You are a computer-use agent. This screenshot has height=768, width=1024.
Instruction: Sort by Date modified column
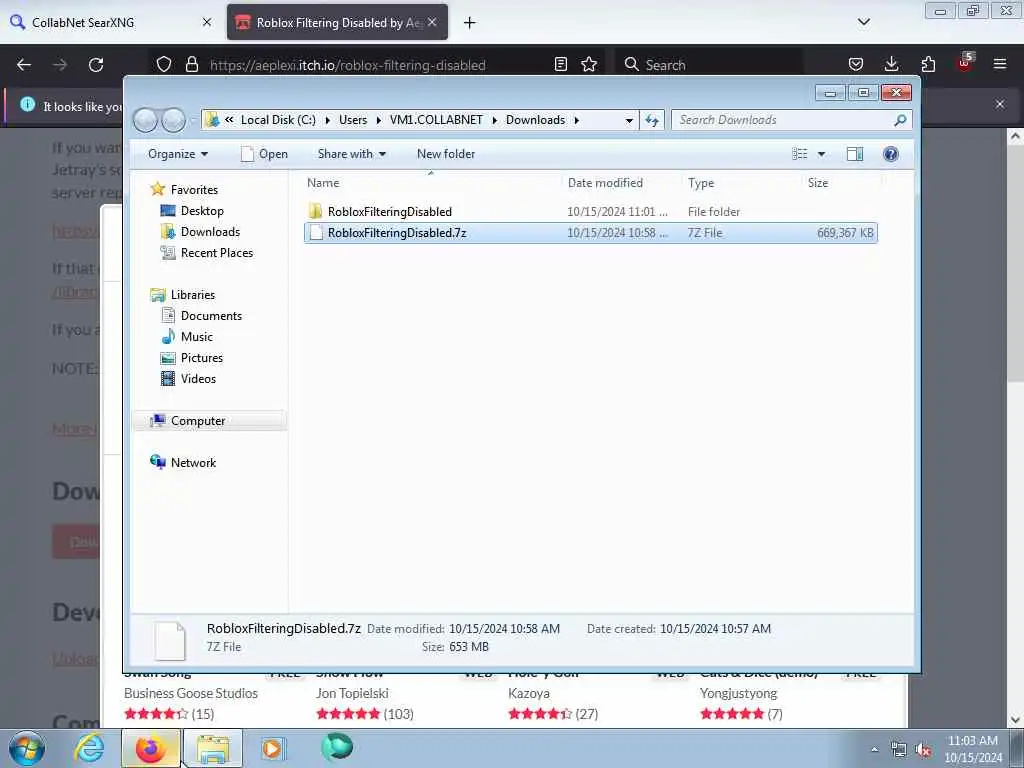click(605, 183)
